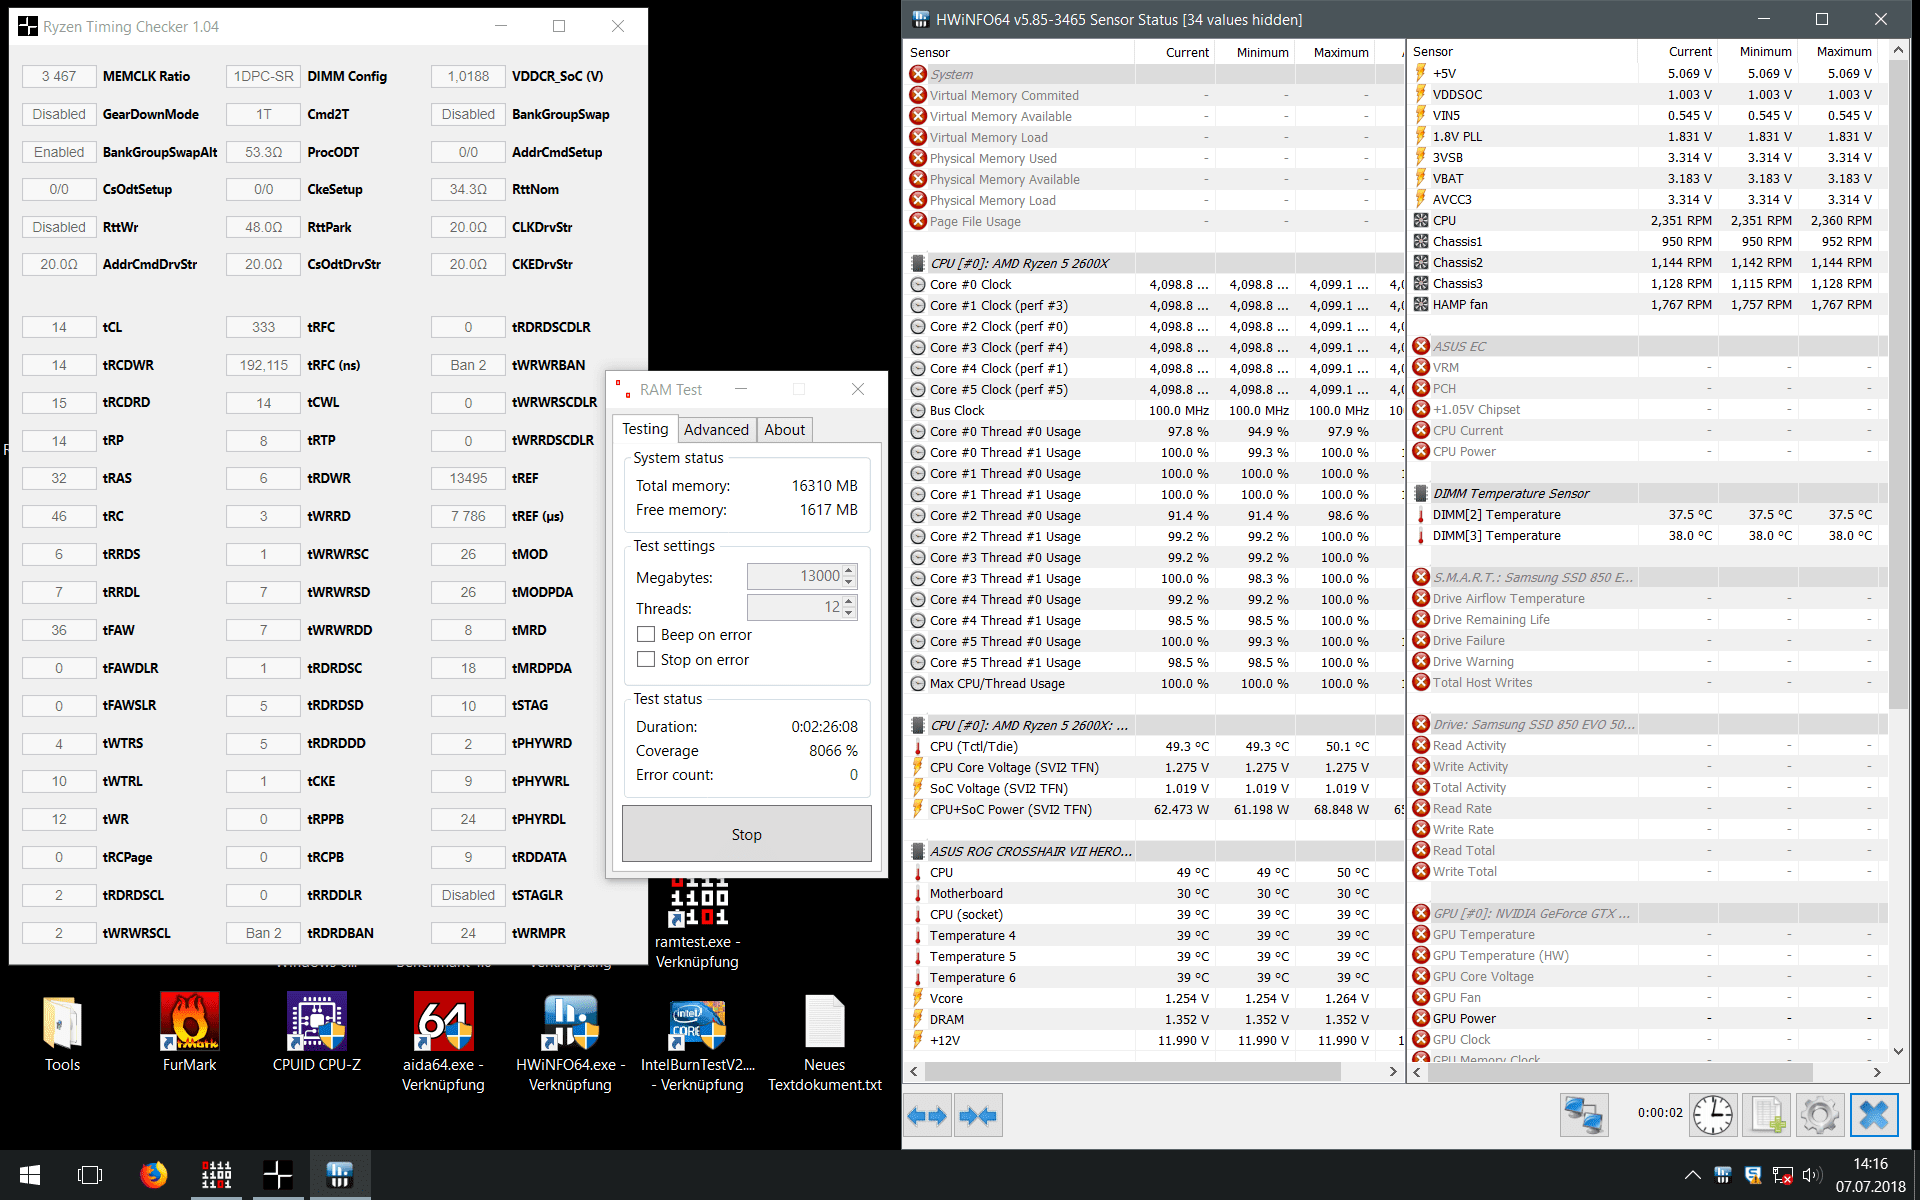
Task: Open the Windows Start menu
Action: 30,1175
